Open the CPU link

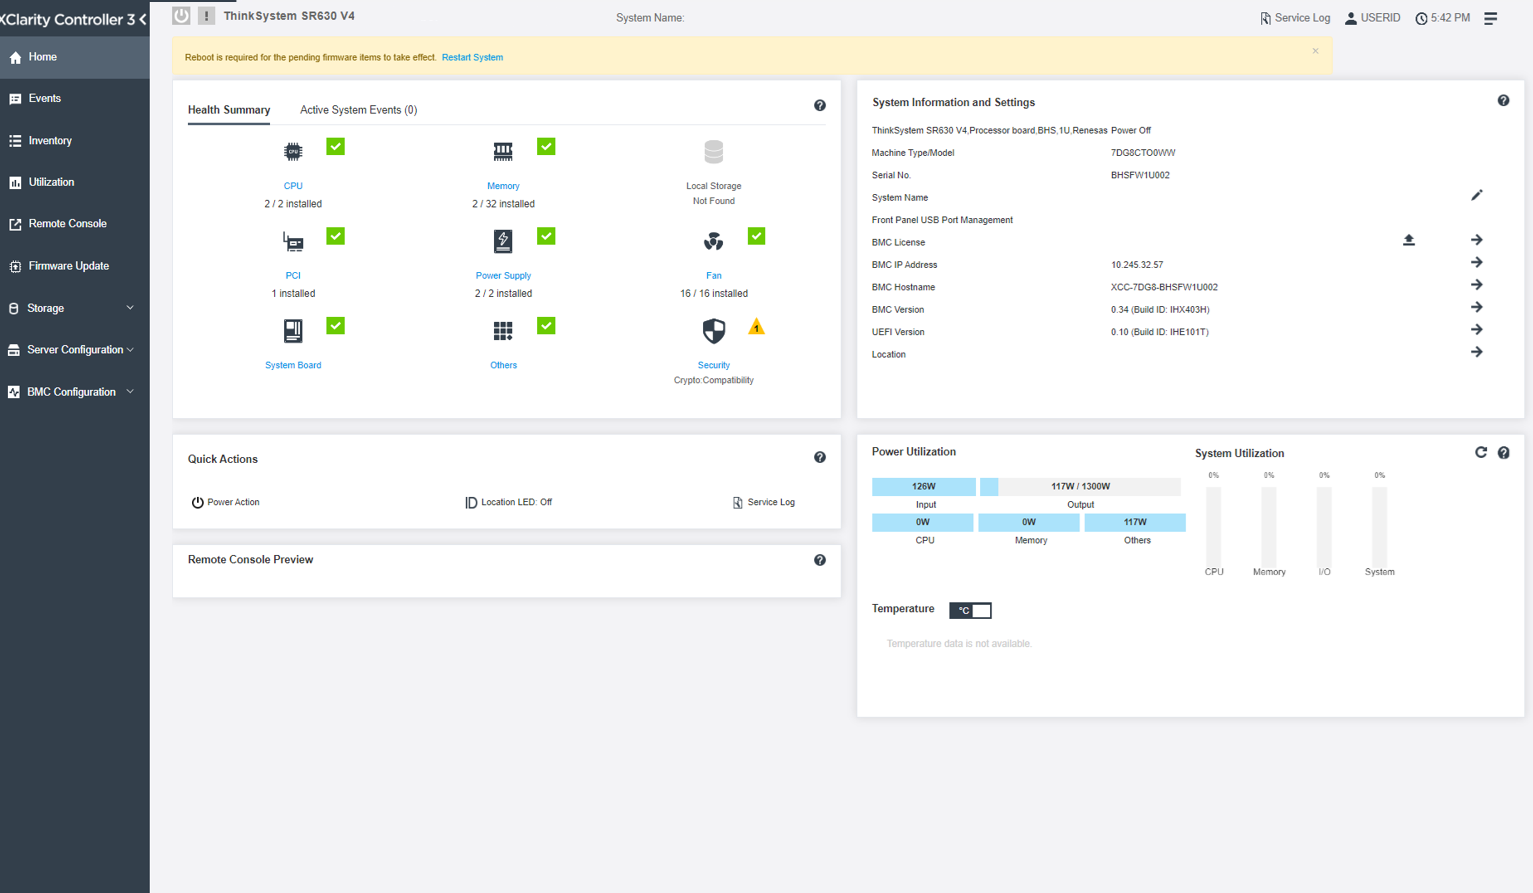pyautogui.click(x=293, y=186)
